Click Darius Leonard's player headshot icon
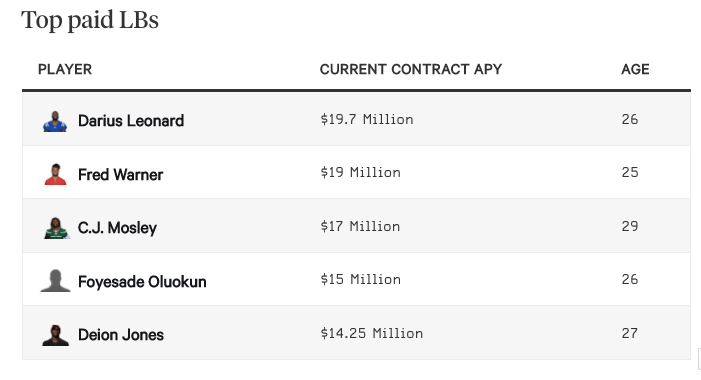Screen dimensions: 701x380 coord(55,121)
